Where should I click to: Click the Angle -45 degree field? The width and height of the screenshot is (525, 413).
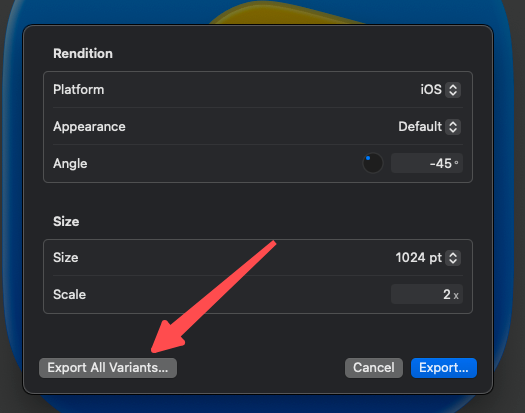[427, 163]
